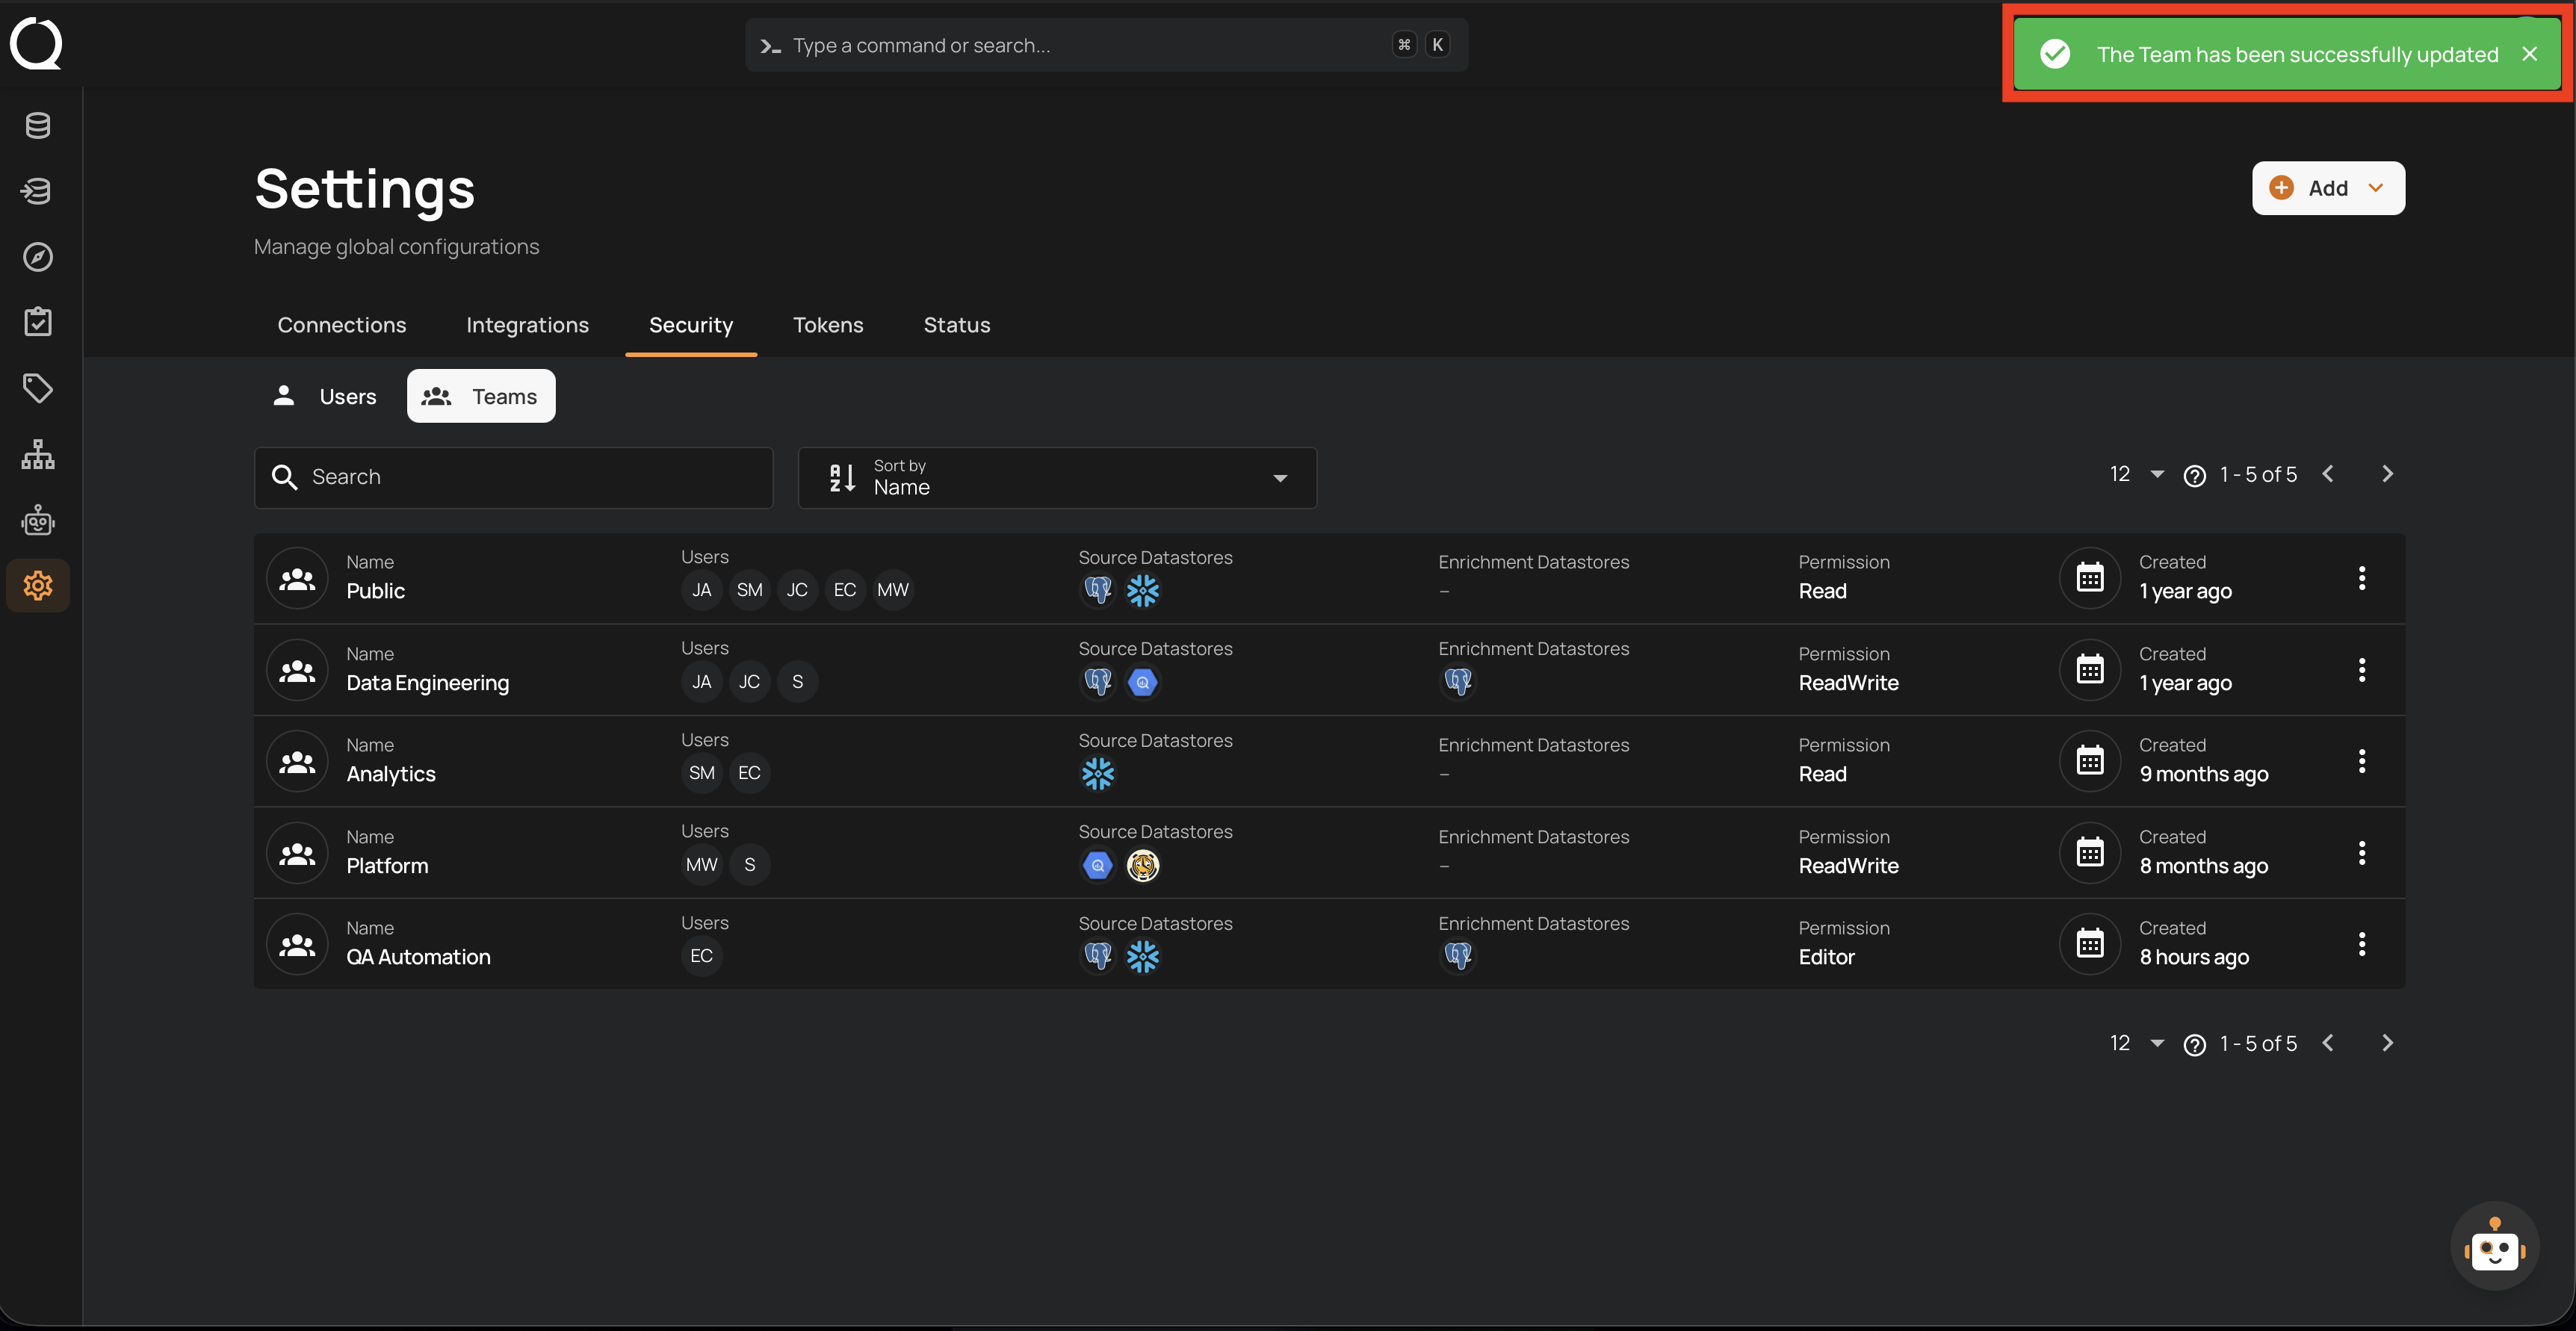
Task: Click '9 months ago' created value
Action: (x=2203, y=774)
